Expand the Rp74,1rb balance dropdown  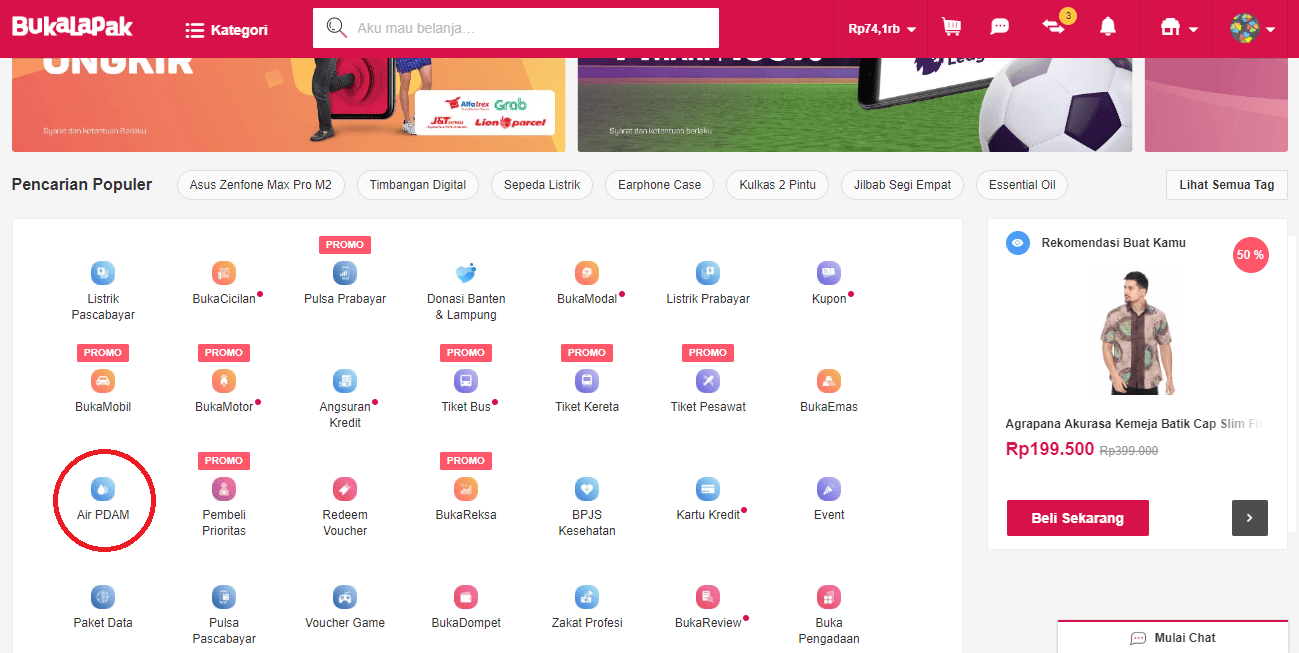[x=882, y=29]
